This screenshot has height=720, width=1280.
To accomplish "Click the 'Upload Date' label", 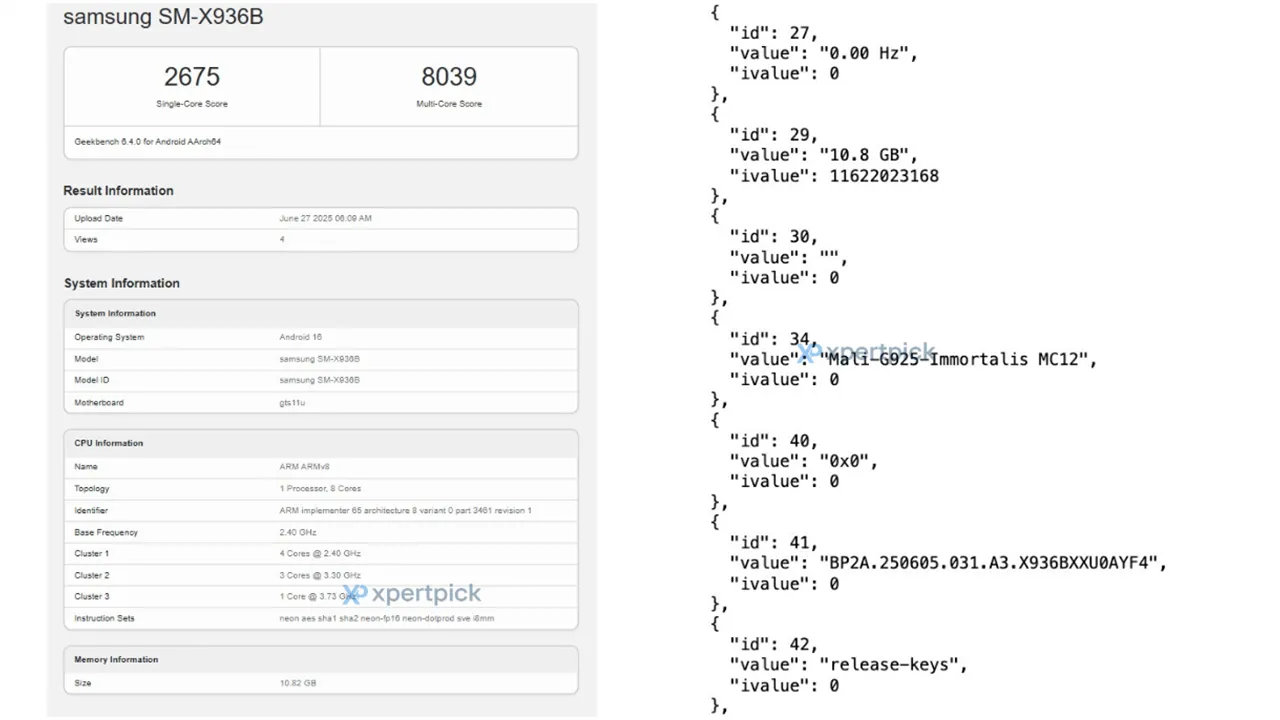I will [99, 218].
